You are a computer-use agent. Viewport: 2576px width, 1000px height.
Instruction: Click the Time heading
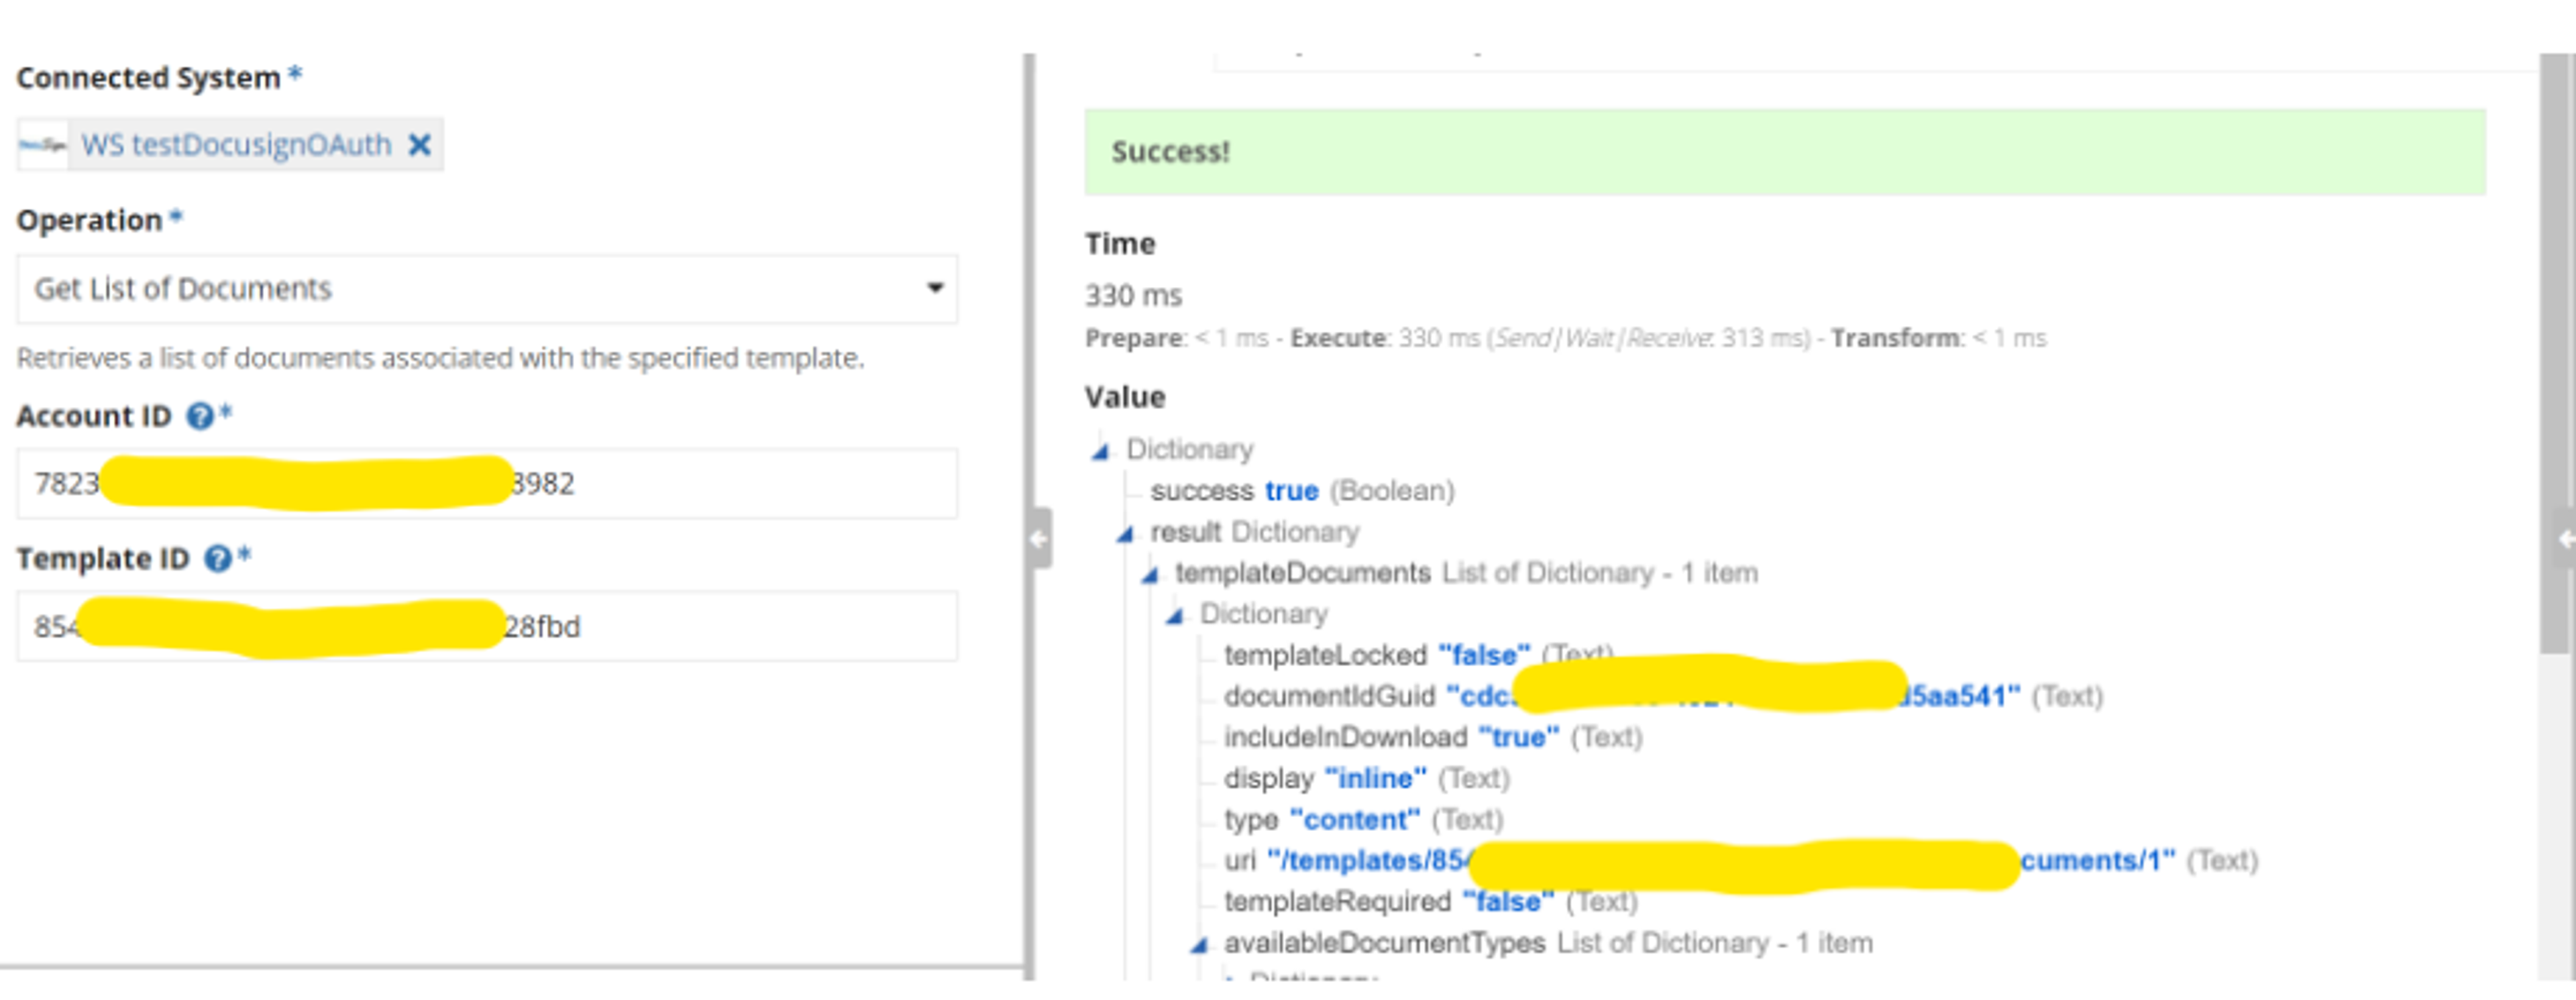[1120, 244]
